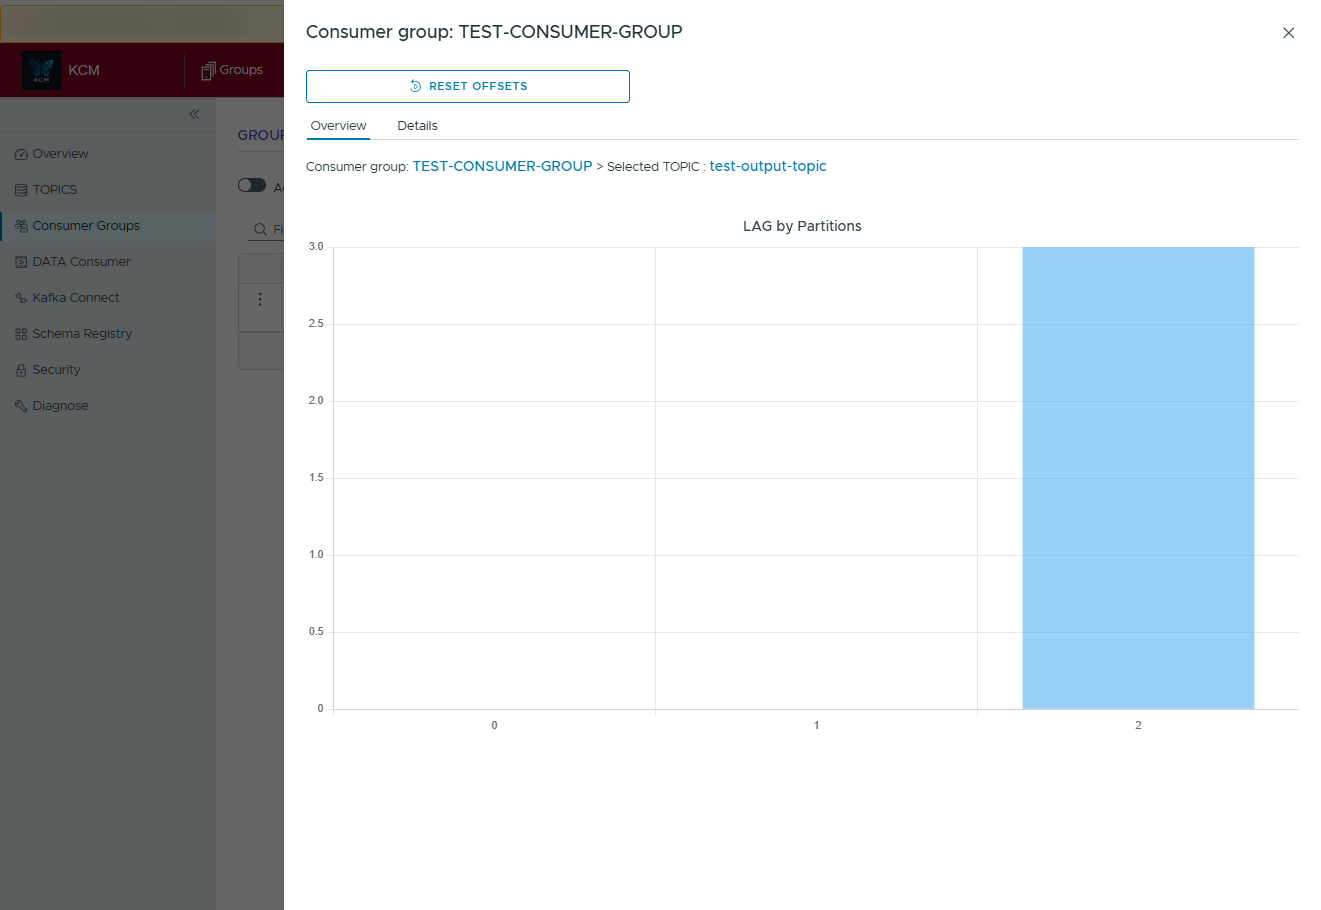Viewport: 1321px width, 910px height.
Task: Toggle the switch under the GROUPS heading
Action: point(252,185)
